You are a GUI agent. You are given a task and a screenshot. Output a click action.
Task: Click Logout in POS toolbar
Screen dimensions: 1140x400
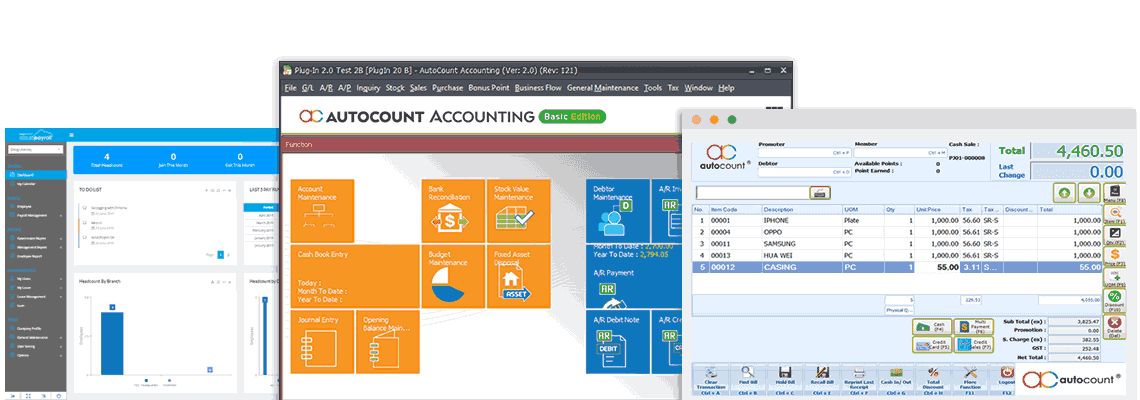(1005, 380)
